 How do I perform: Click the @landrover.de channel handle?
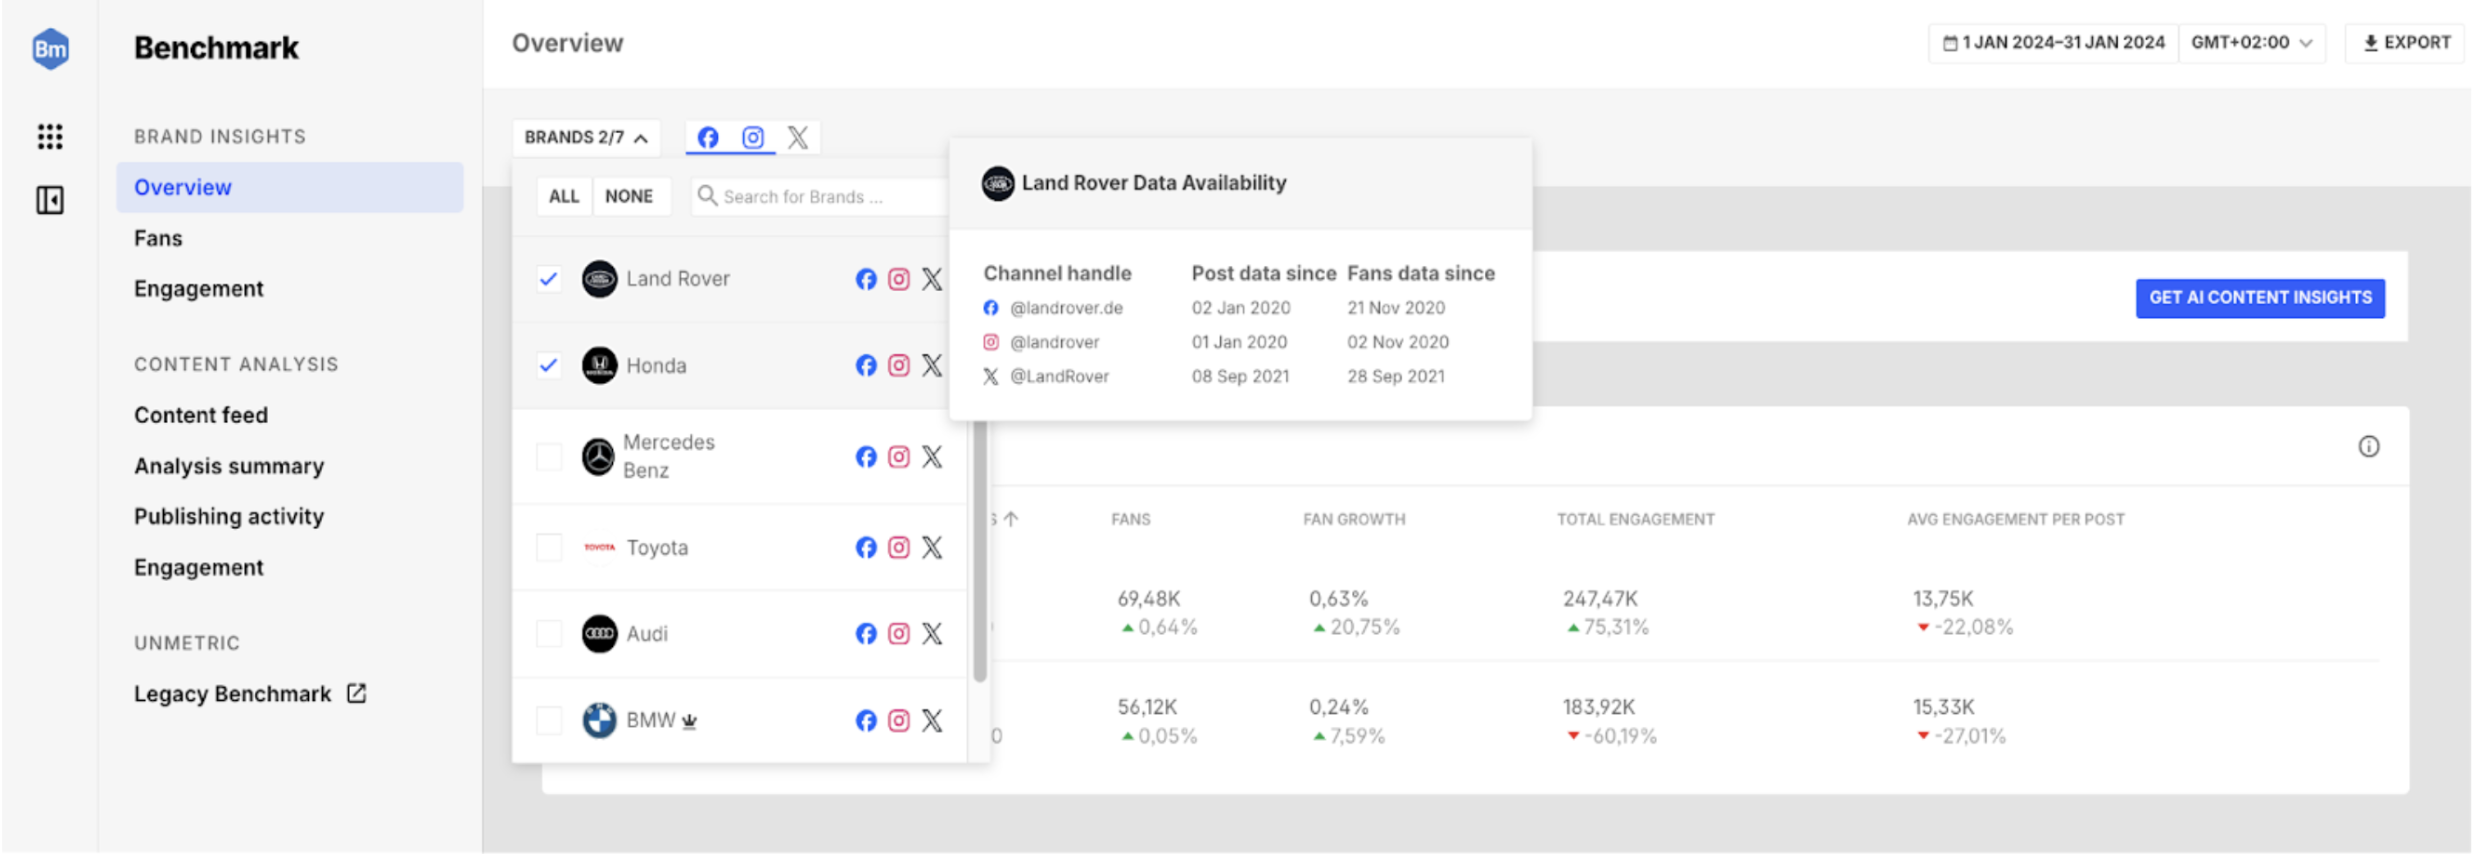pyautogui.click(x=1066, y=308)
